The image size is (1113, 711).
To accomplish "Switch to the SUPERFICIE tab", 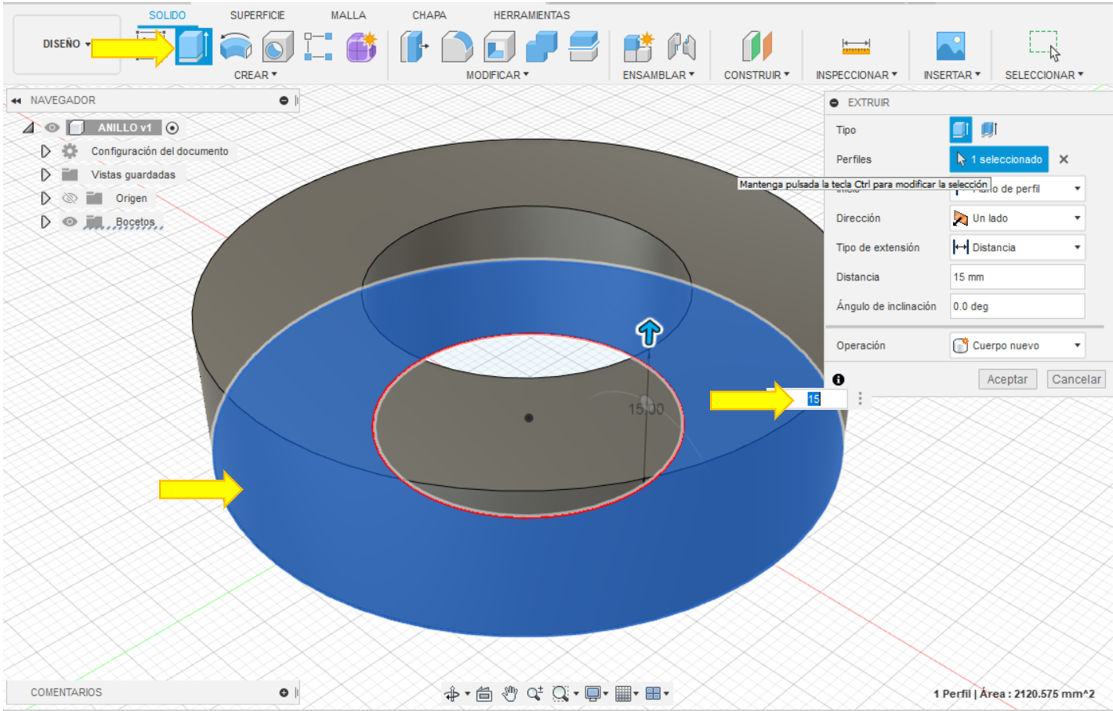I will coord(257,15).
